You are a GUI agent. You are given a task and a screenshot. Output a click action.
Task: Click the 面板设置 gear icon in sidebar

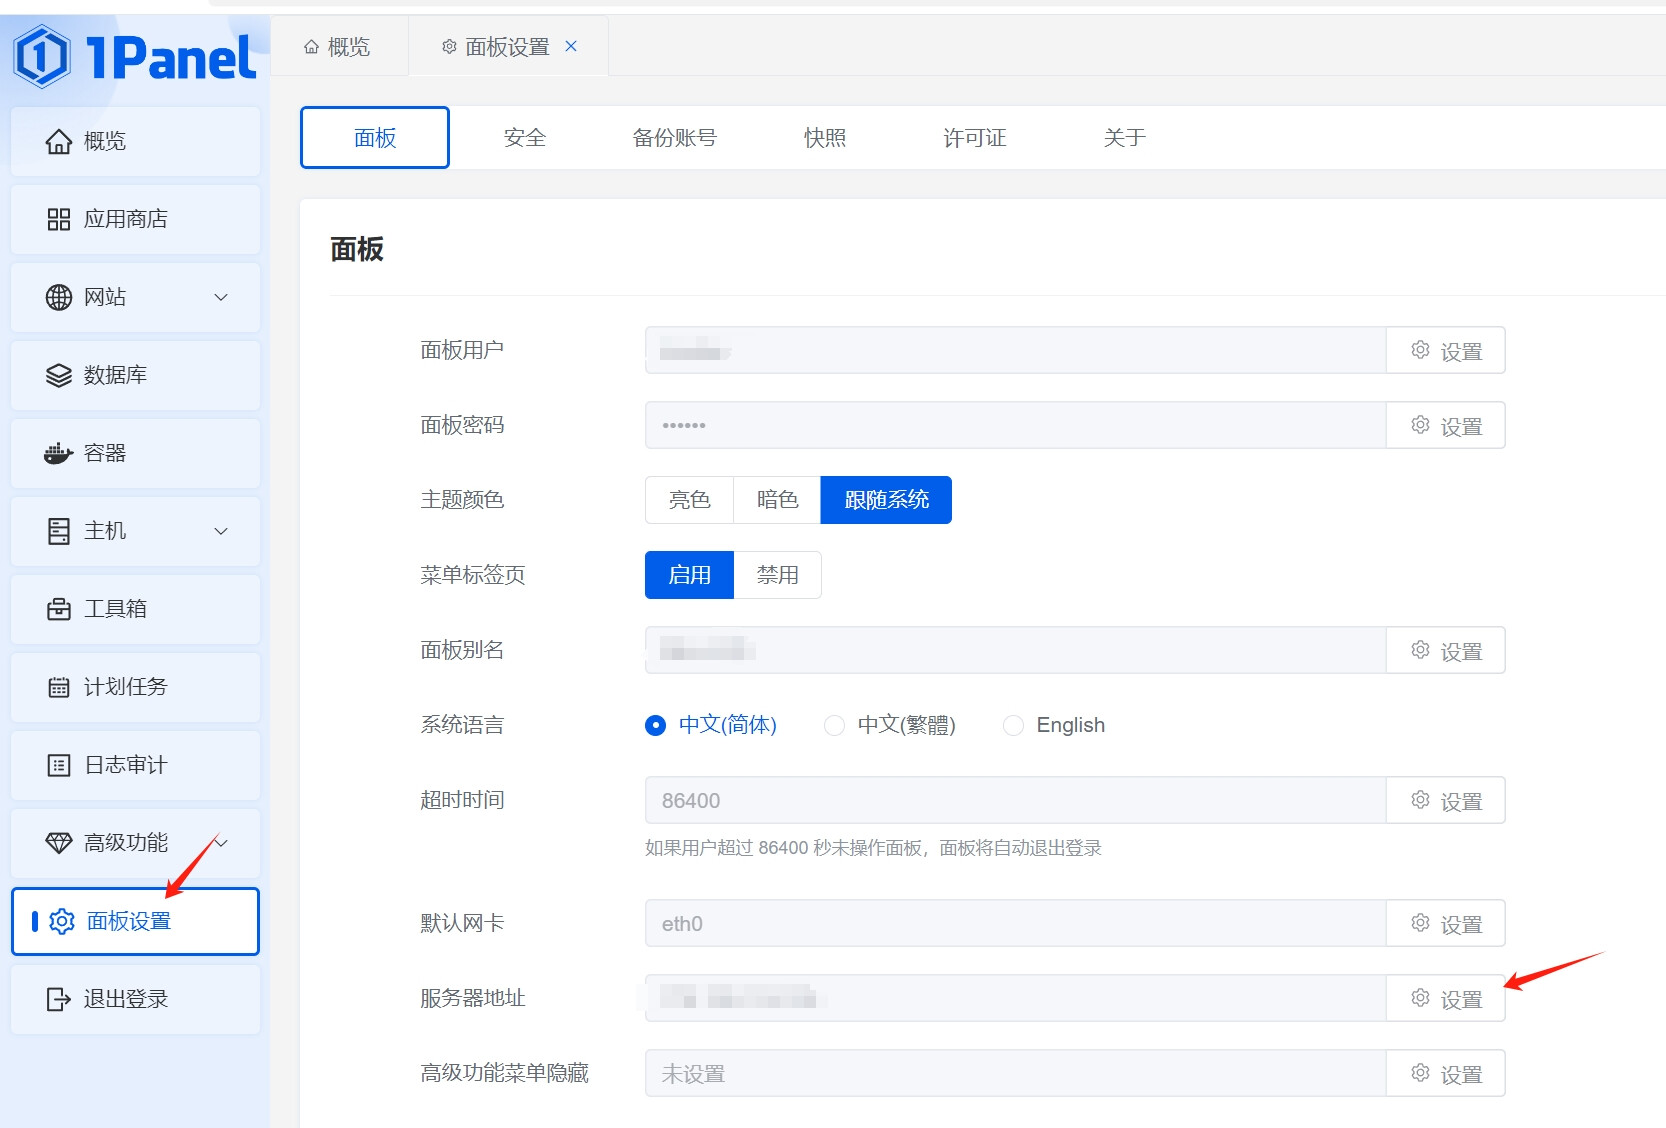pyautogui.click(x=62, y=922)
